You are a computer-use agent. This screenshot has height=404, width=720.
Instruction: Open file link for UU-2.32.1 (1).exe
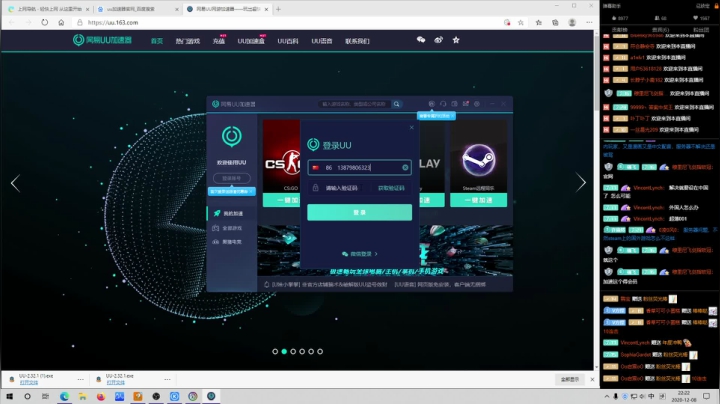28,382
